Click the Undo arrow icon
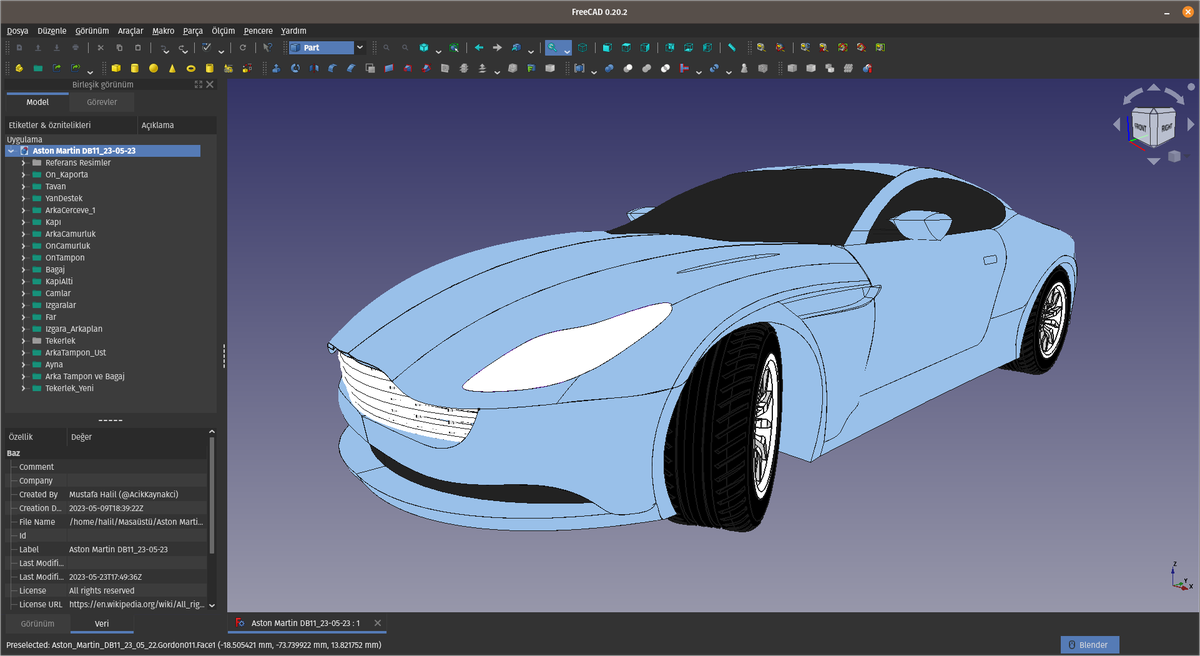This screenshot has width=1200, height=656. click(164, 47)
